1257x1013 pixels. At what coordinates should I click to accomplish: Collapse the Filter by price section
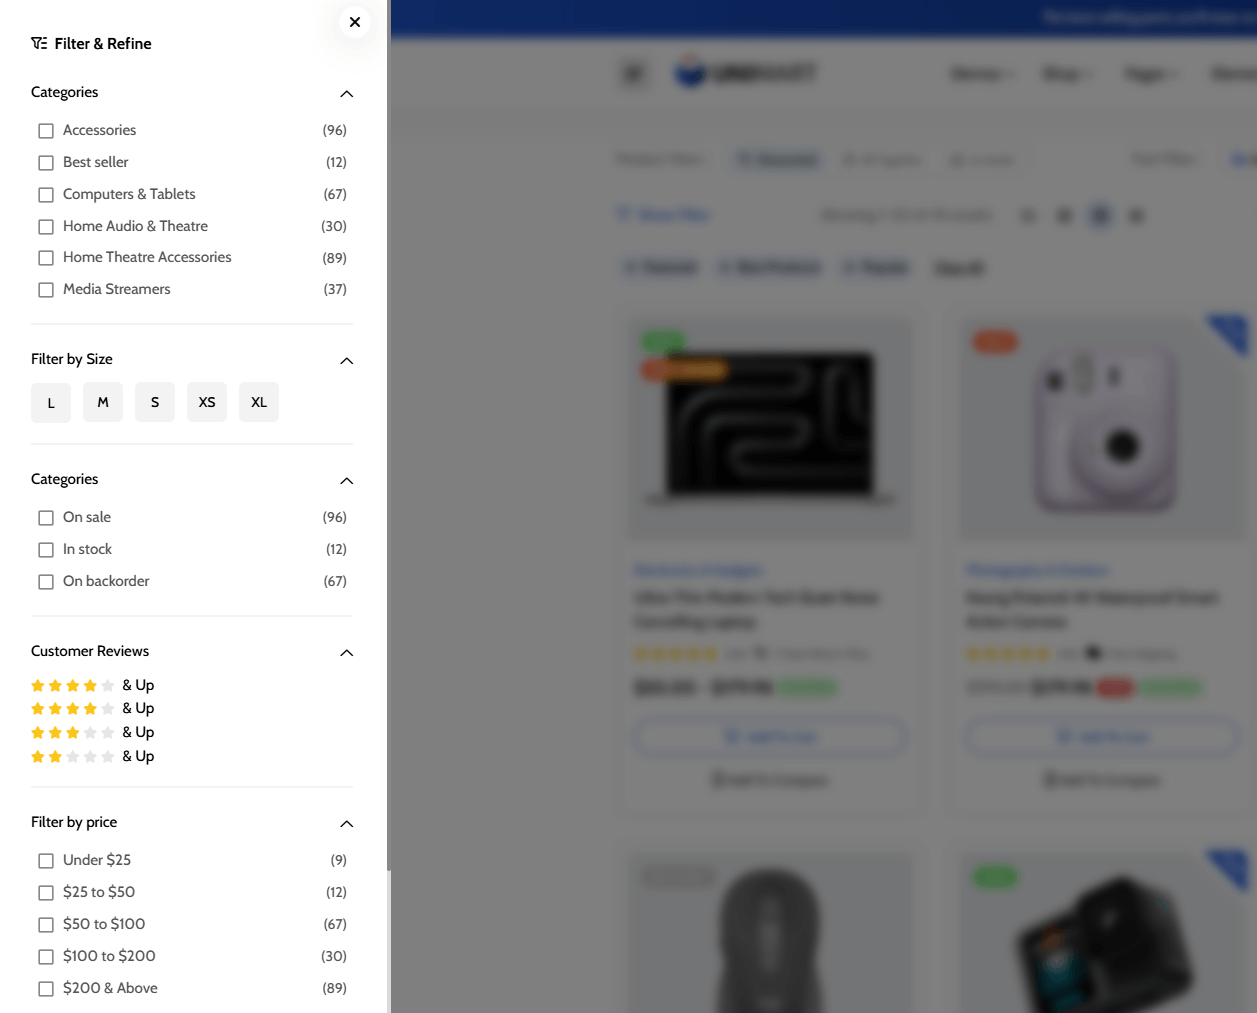pyautogui.click(x=347, y=824)
